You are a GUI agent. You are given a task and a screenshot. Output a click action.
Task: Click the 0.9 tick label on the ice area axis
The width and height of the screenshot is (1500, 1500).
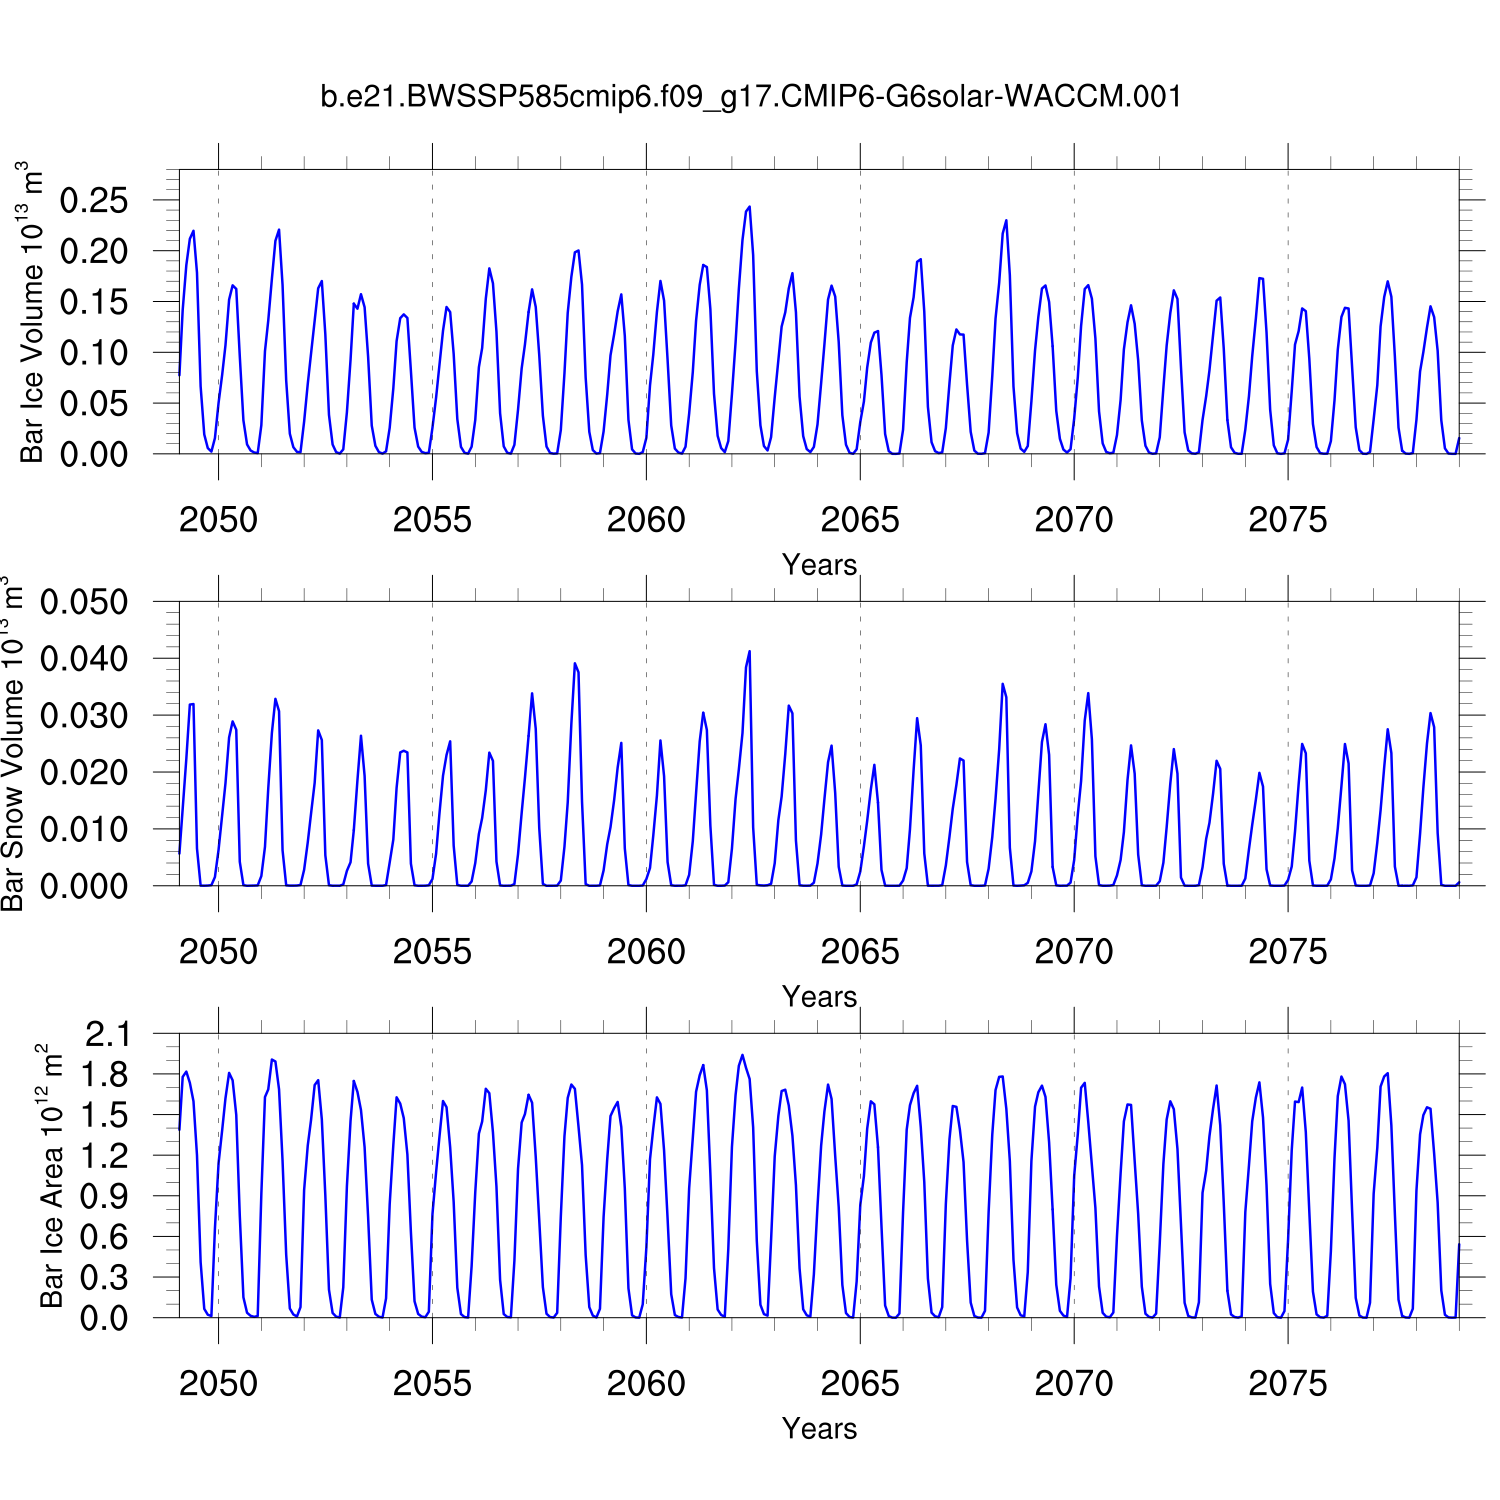coord(106,1196)
